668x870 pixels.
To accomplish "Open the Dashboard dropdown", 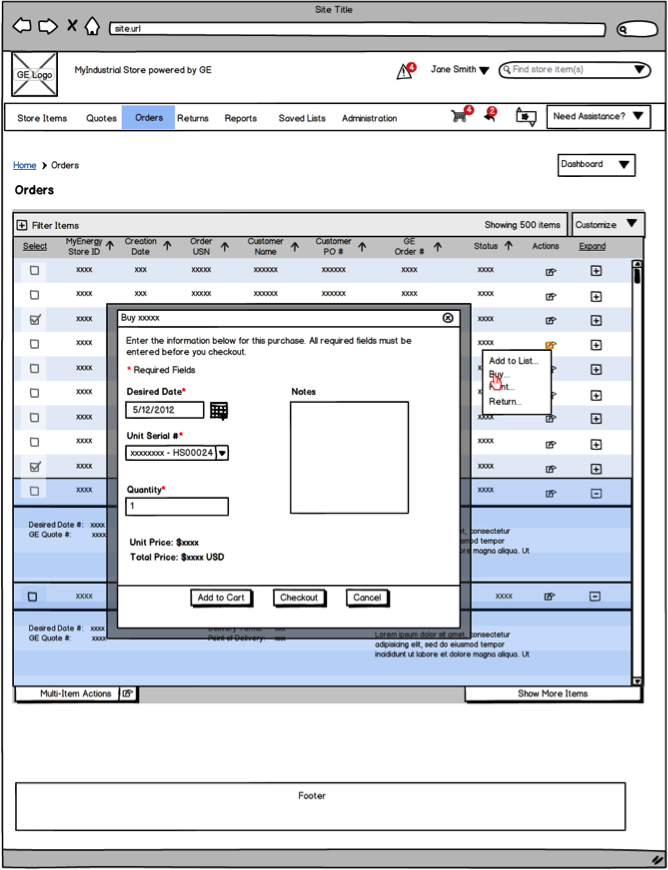I will (x=596, y=165).
